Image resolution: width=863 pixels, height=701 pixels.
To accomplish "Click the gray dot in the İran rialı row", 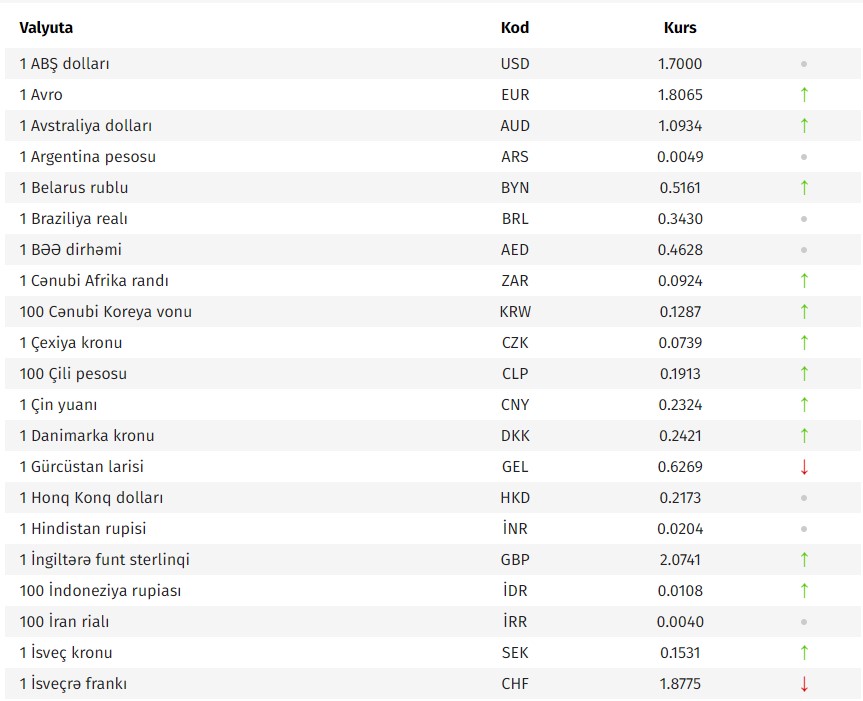I will coord(804,622).
